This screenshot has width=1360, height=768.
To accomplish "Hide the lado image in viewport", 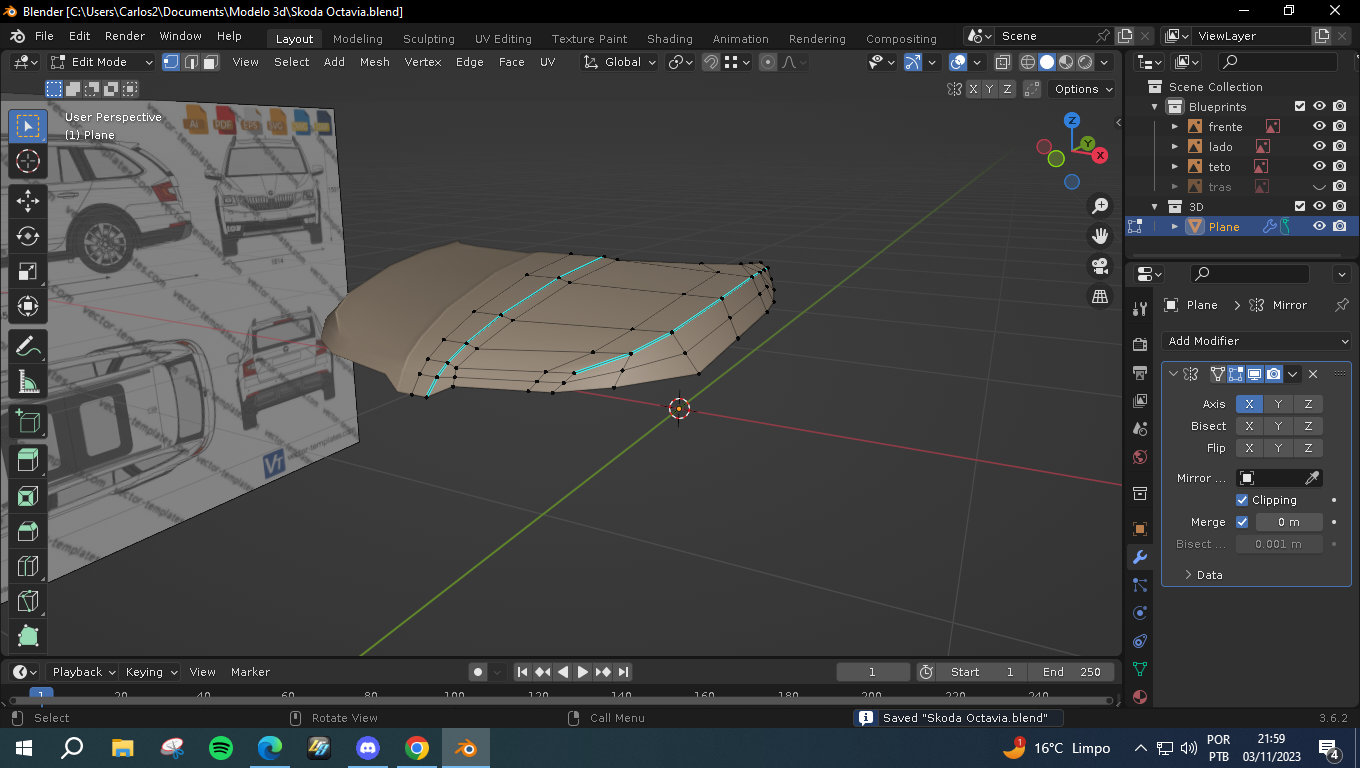I will [1319, 147].
